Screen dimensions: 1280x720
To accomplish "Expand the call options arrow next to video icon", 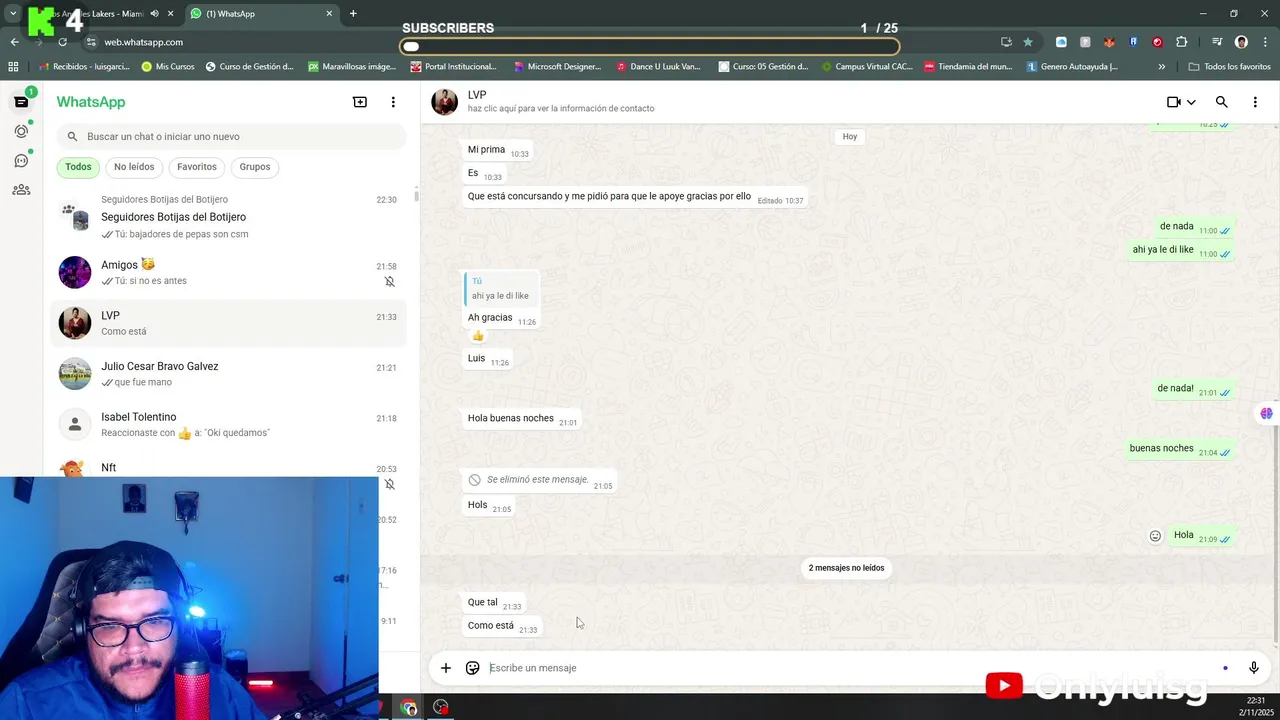I will tap(1191, 102).
